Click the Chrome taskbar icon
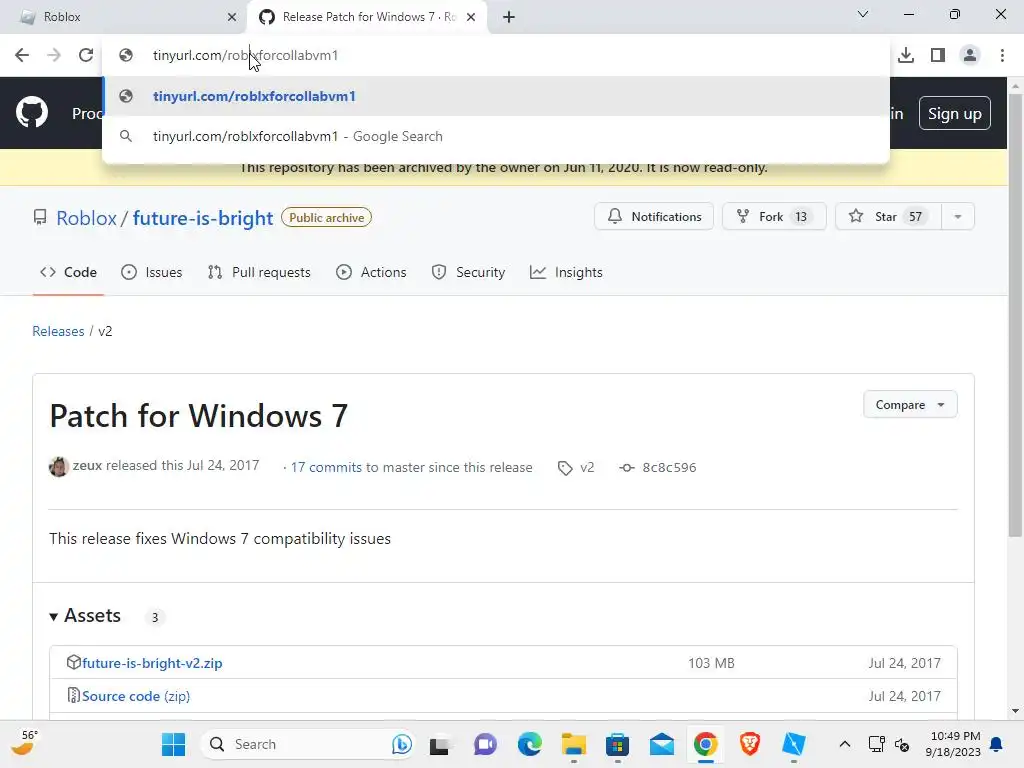Screen dimensions: 1024x768 (705, 744)
